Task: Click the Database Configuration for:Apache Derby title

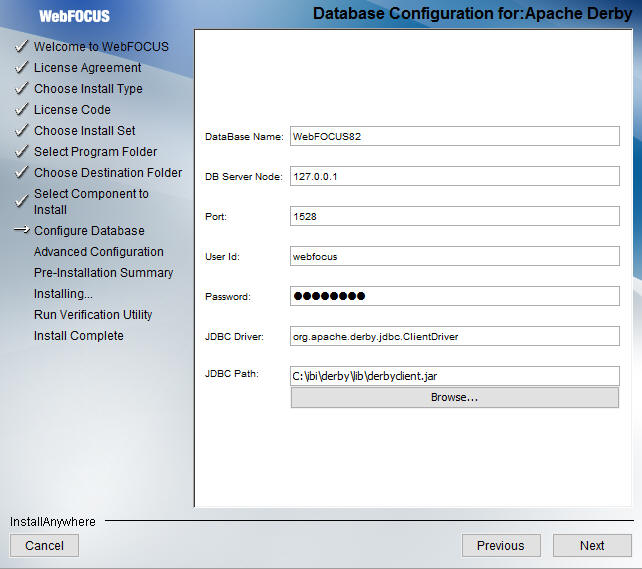Action: [x=472, y=14]
